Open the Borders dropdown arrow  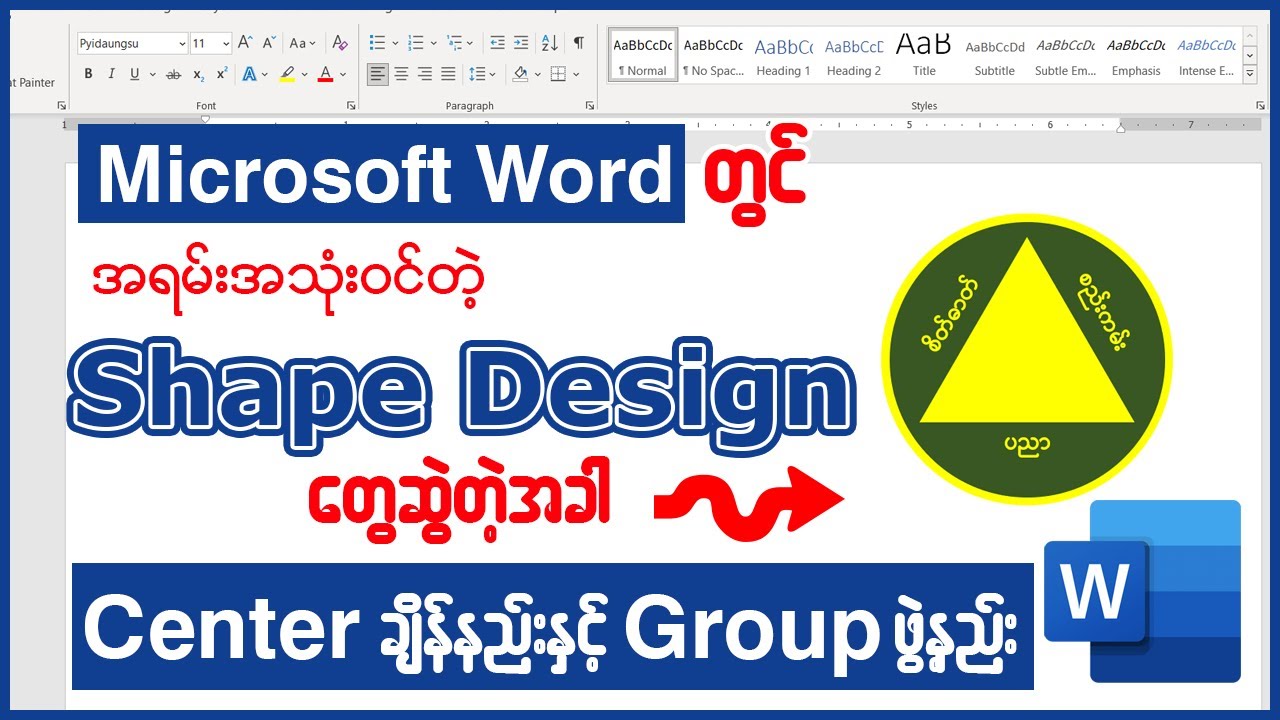575,74
